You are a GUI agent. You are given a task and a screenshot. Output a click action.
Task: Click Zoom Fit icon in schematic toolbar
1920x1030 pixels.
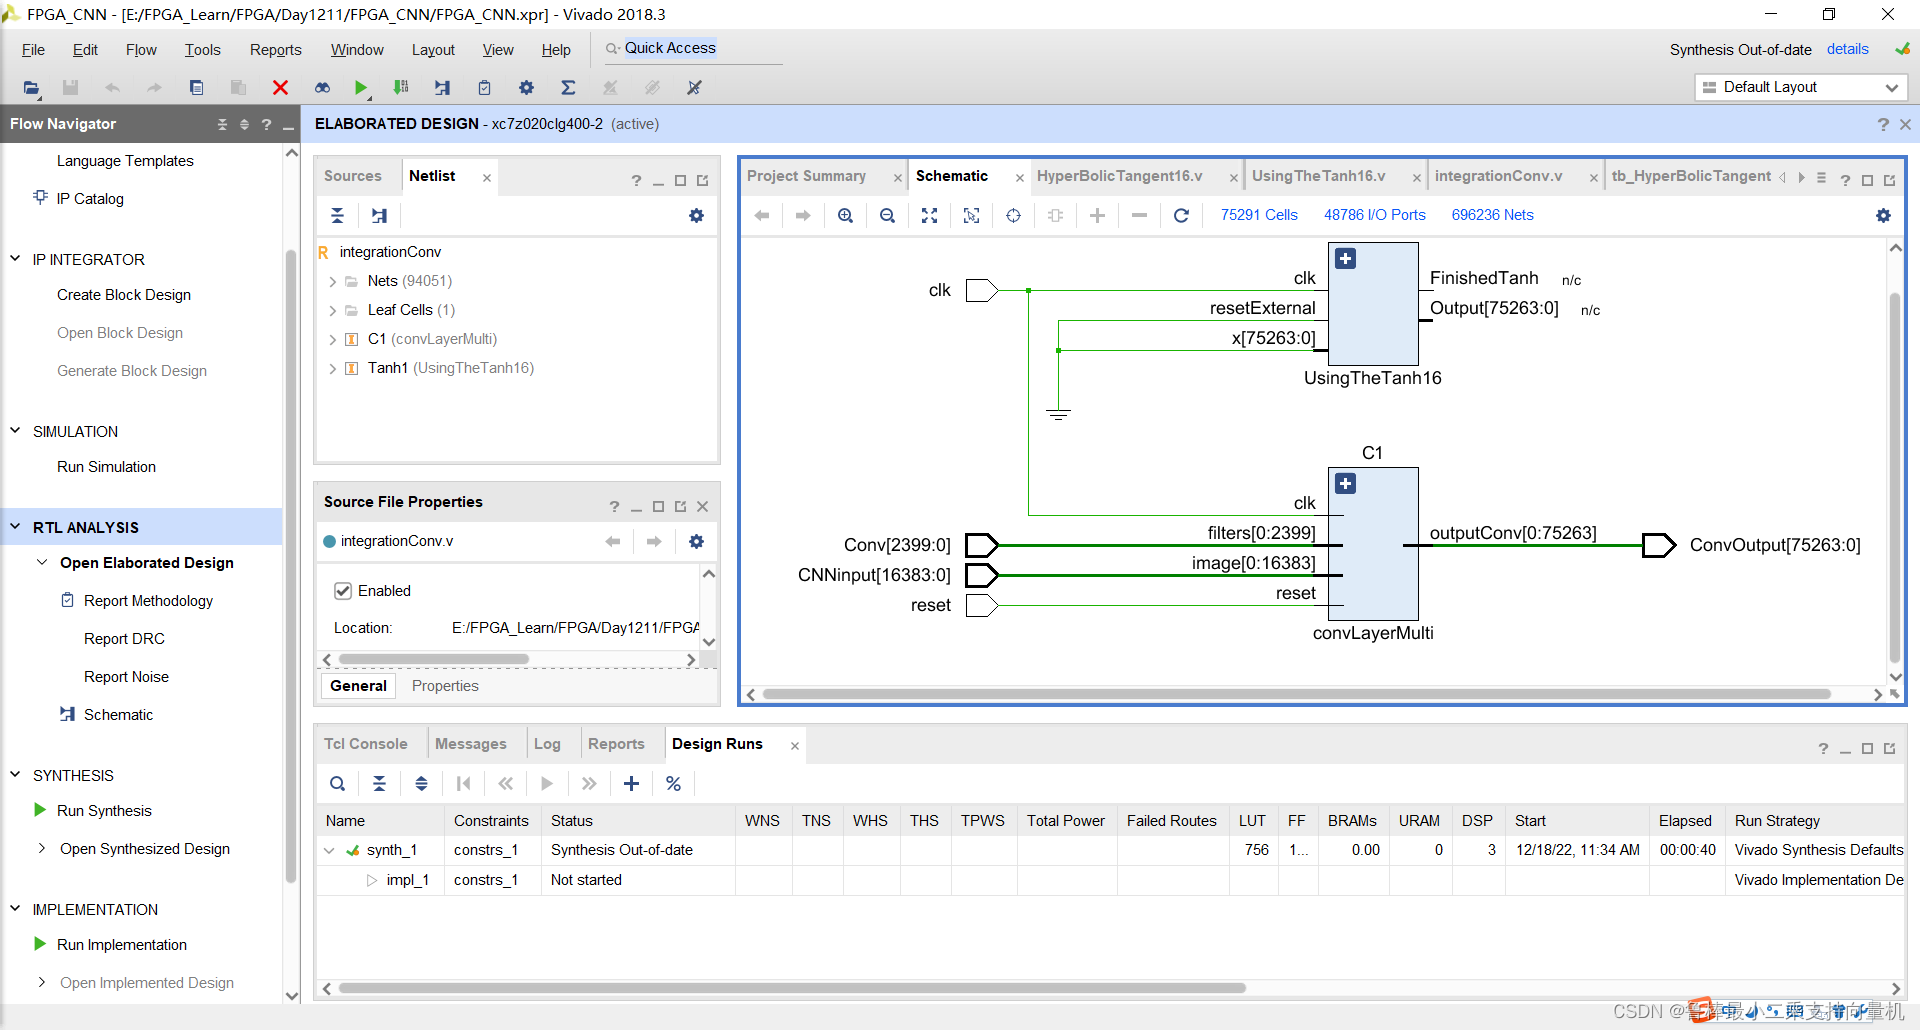coord(929,216)
